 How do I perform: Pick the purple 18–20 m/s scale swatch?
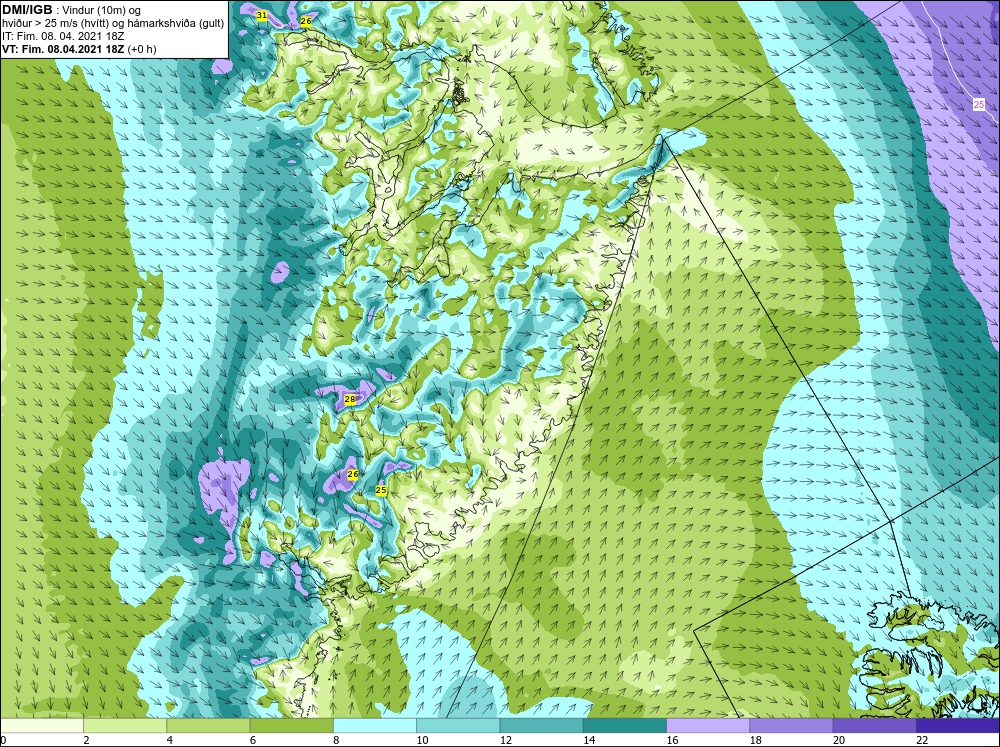pyautogui.click(x=791, y=725)
